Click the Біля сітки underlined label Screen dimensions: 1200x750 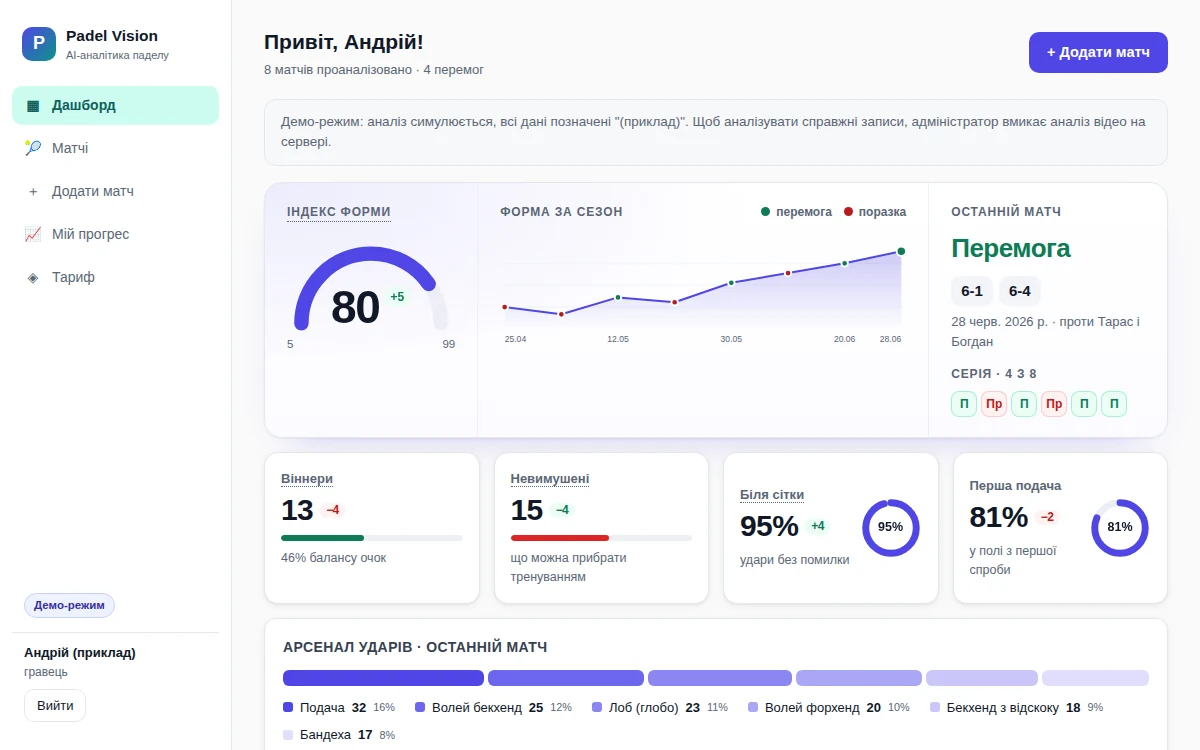tap(772, 495)
